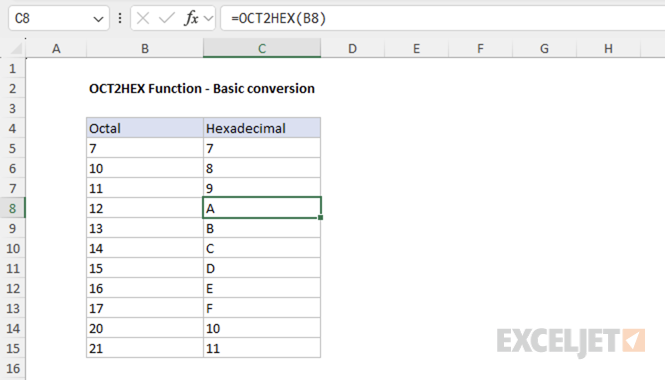Click the Cancel (X) icon in formula bar
The width and height of the screenshot is (665, 380).
coord(143,18)
